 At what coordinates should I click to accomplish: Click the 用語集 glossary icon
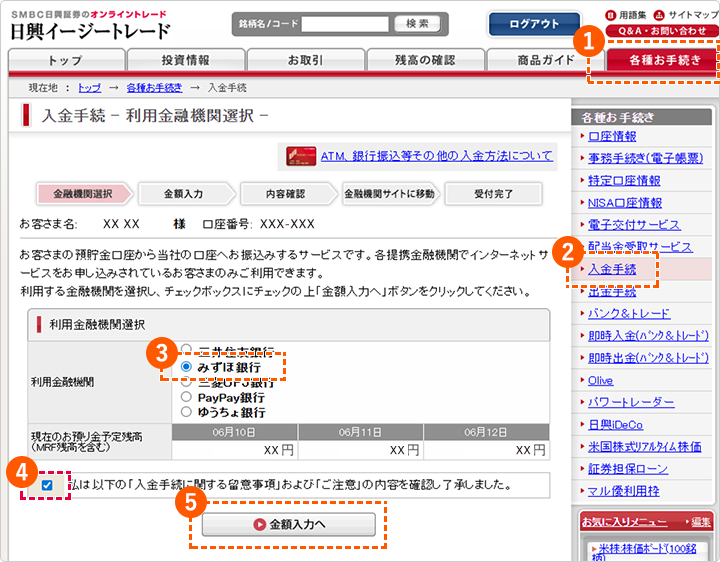610,15
